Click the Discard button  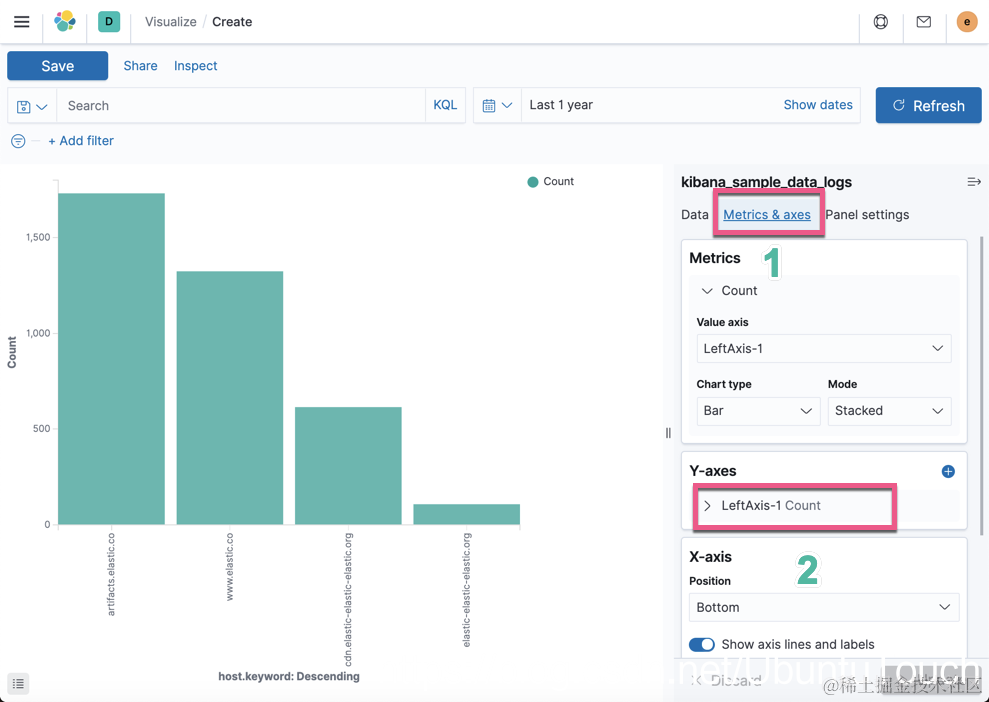pyautogui.click(x=727, y=680)
